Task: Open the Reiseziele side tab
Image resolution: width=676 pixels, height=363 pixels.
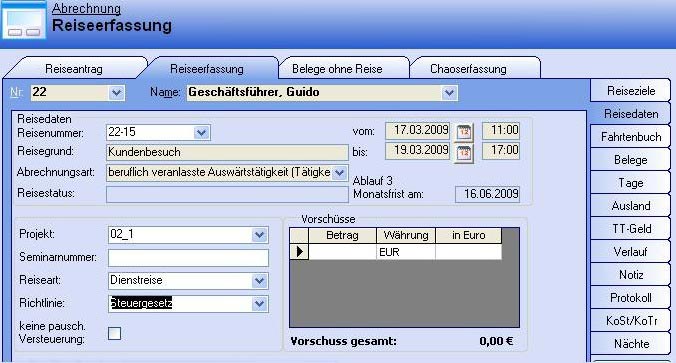Action: pyautogui.click(x=631, y=91)
